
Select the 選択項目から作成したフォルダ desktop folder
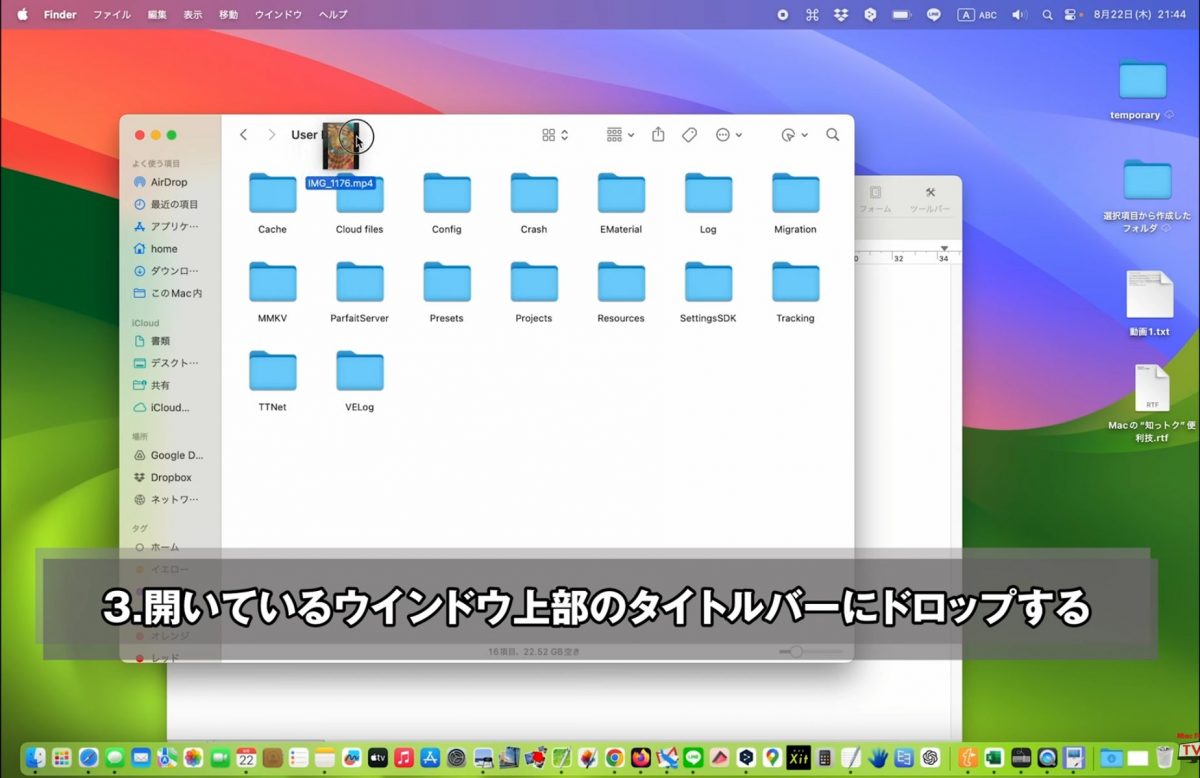coord(1147,195)
